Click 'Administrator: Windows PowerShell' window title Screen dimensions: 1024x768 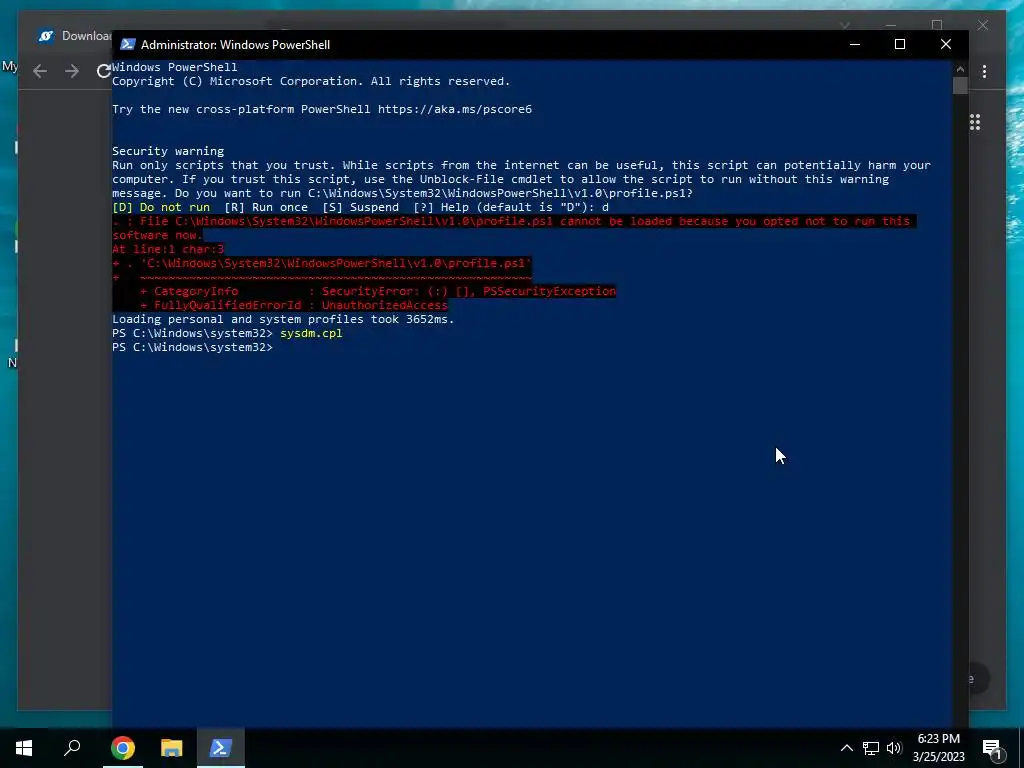coord(235,44)
